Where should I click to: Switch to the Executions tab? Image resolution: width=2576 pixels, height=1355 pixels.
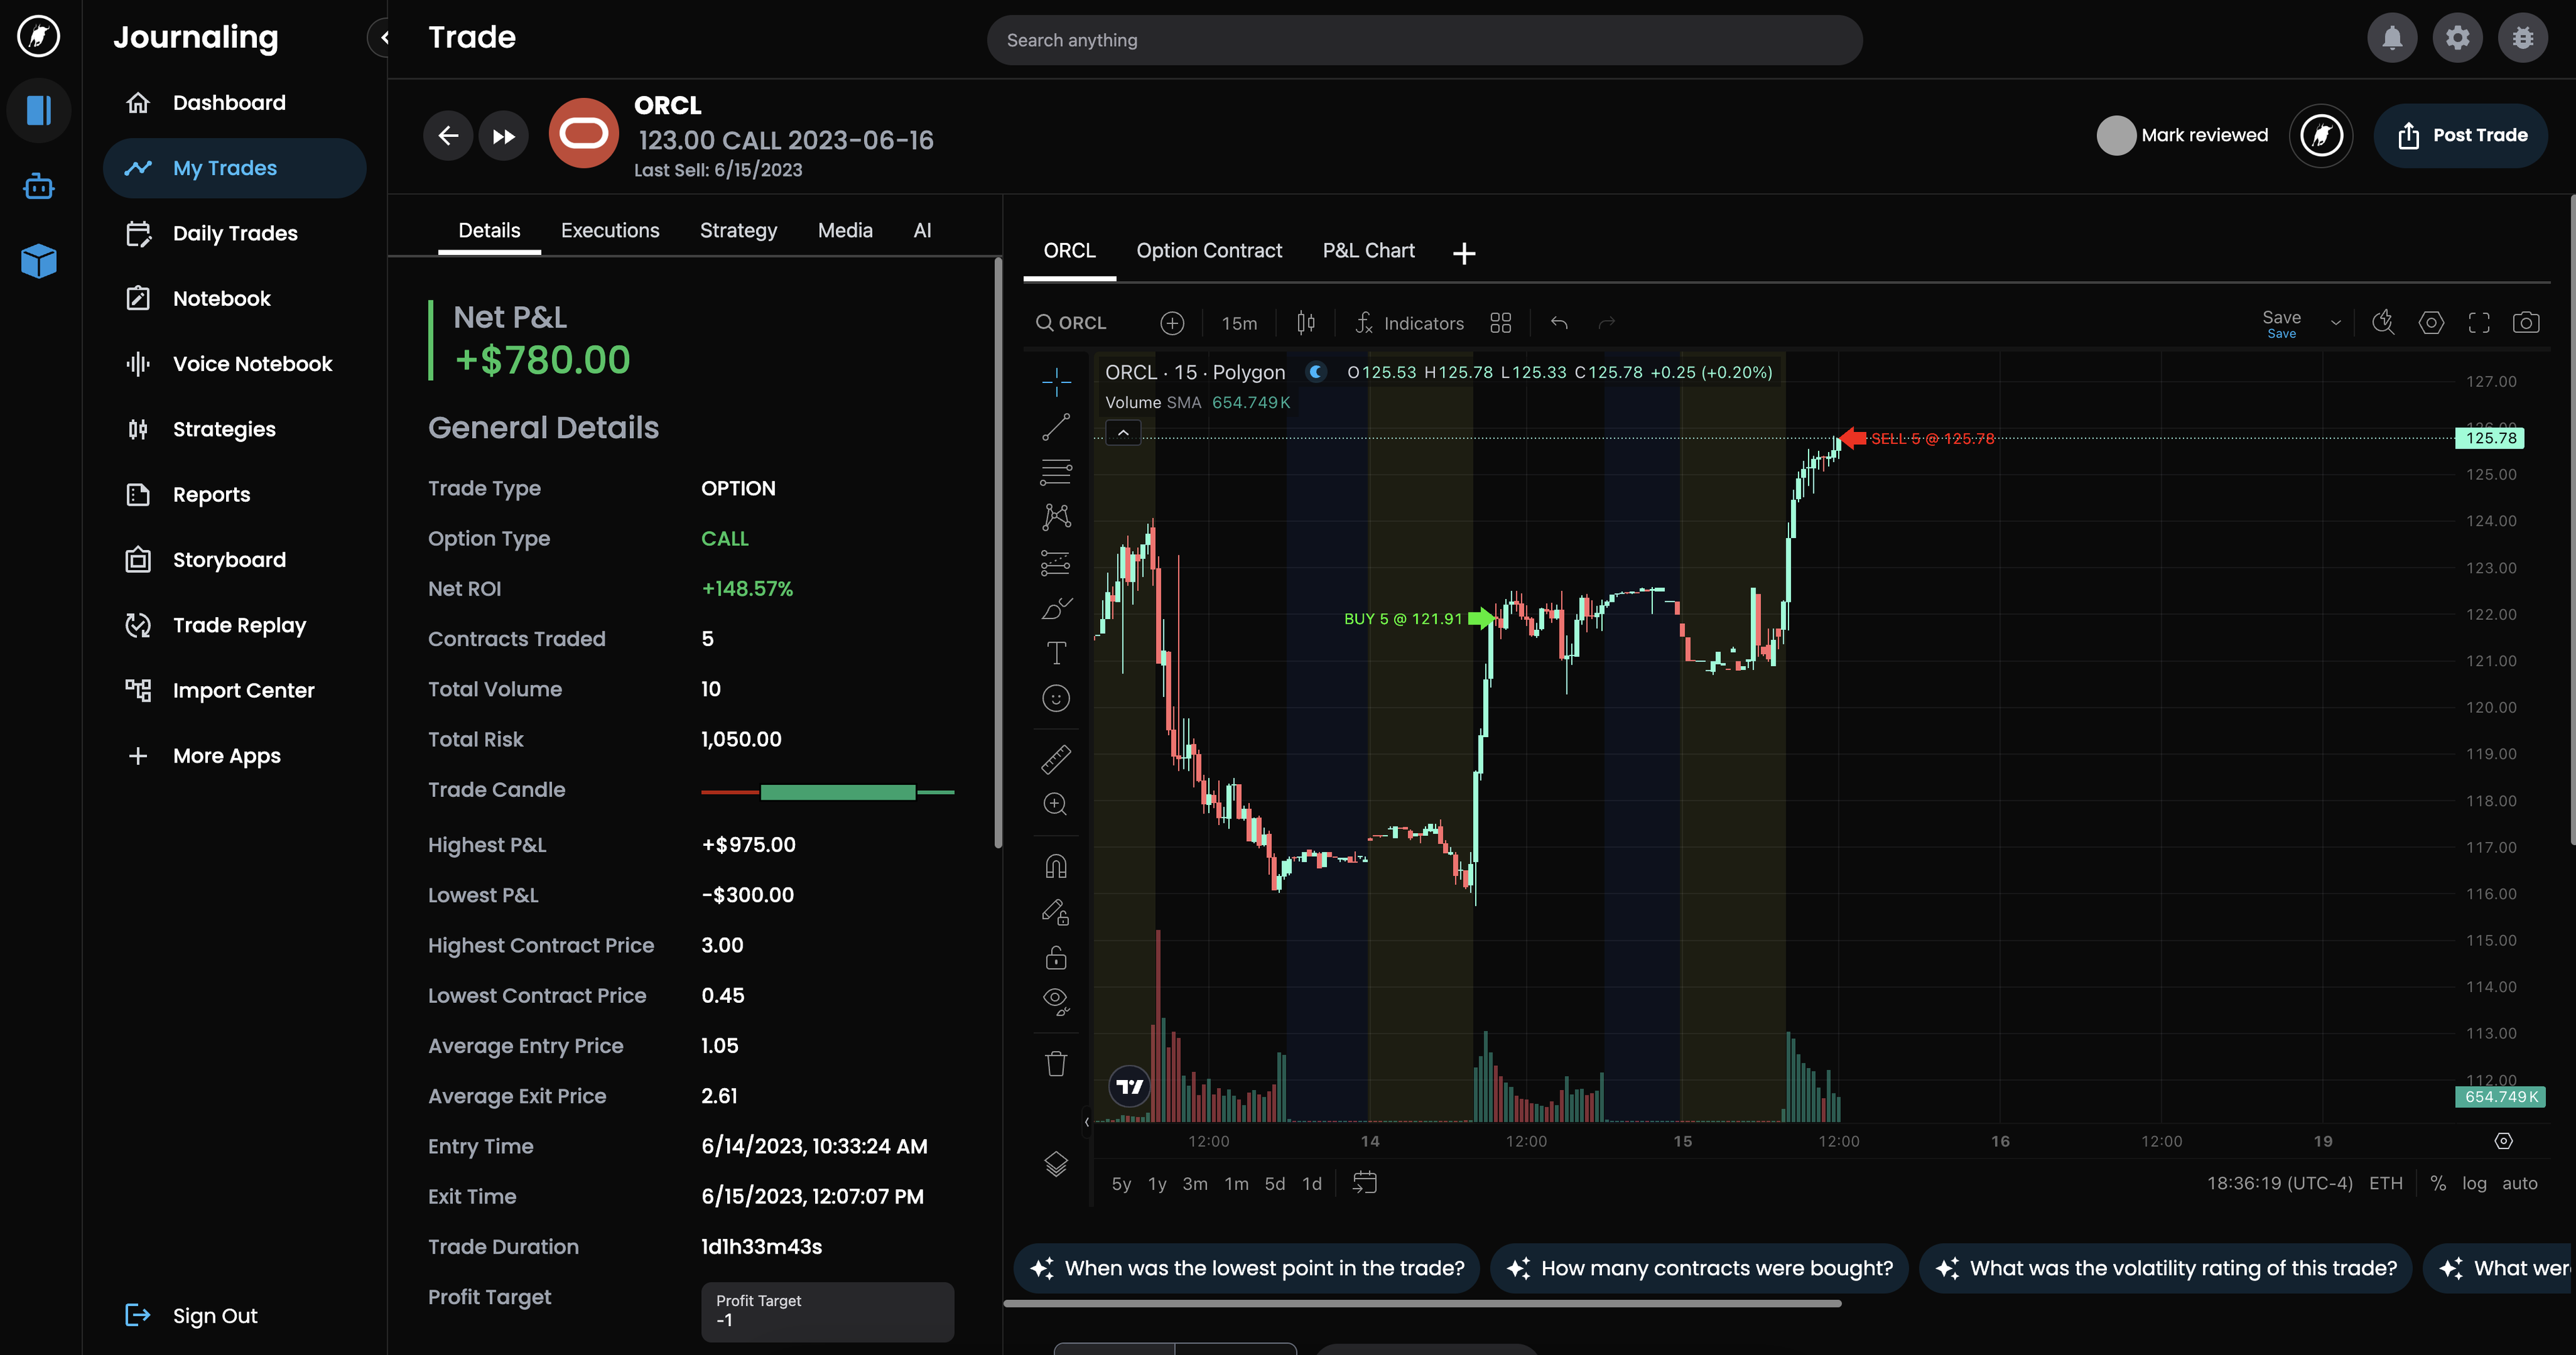tap(610, 230)
